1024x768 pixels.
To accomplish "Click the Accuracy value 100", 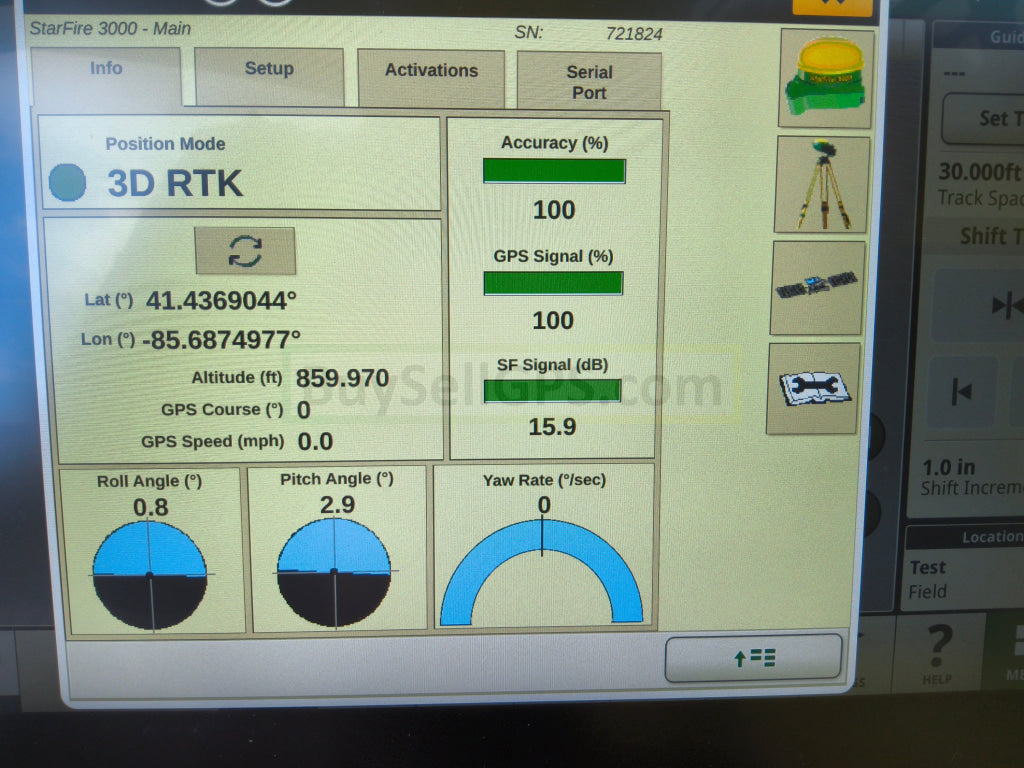I will point(554,210).
